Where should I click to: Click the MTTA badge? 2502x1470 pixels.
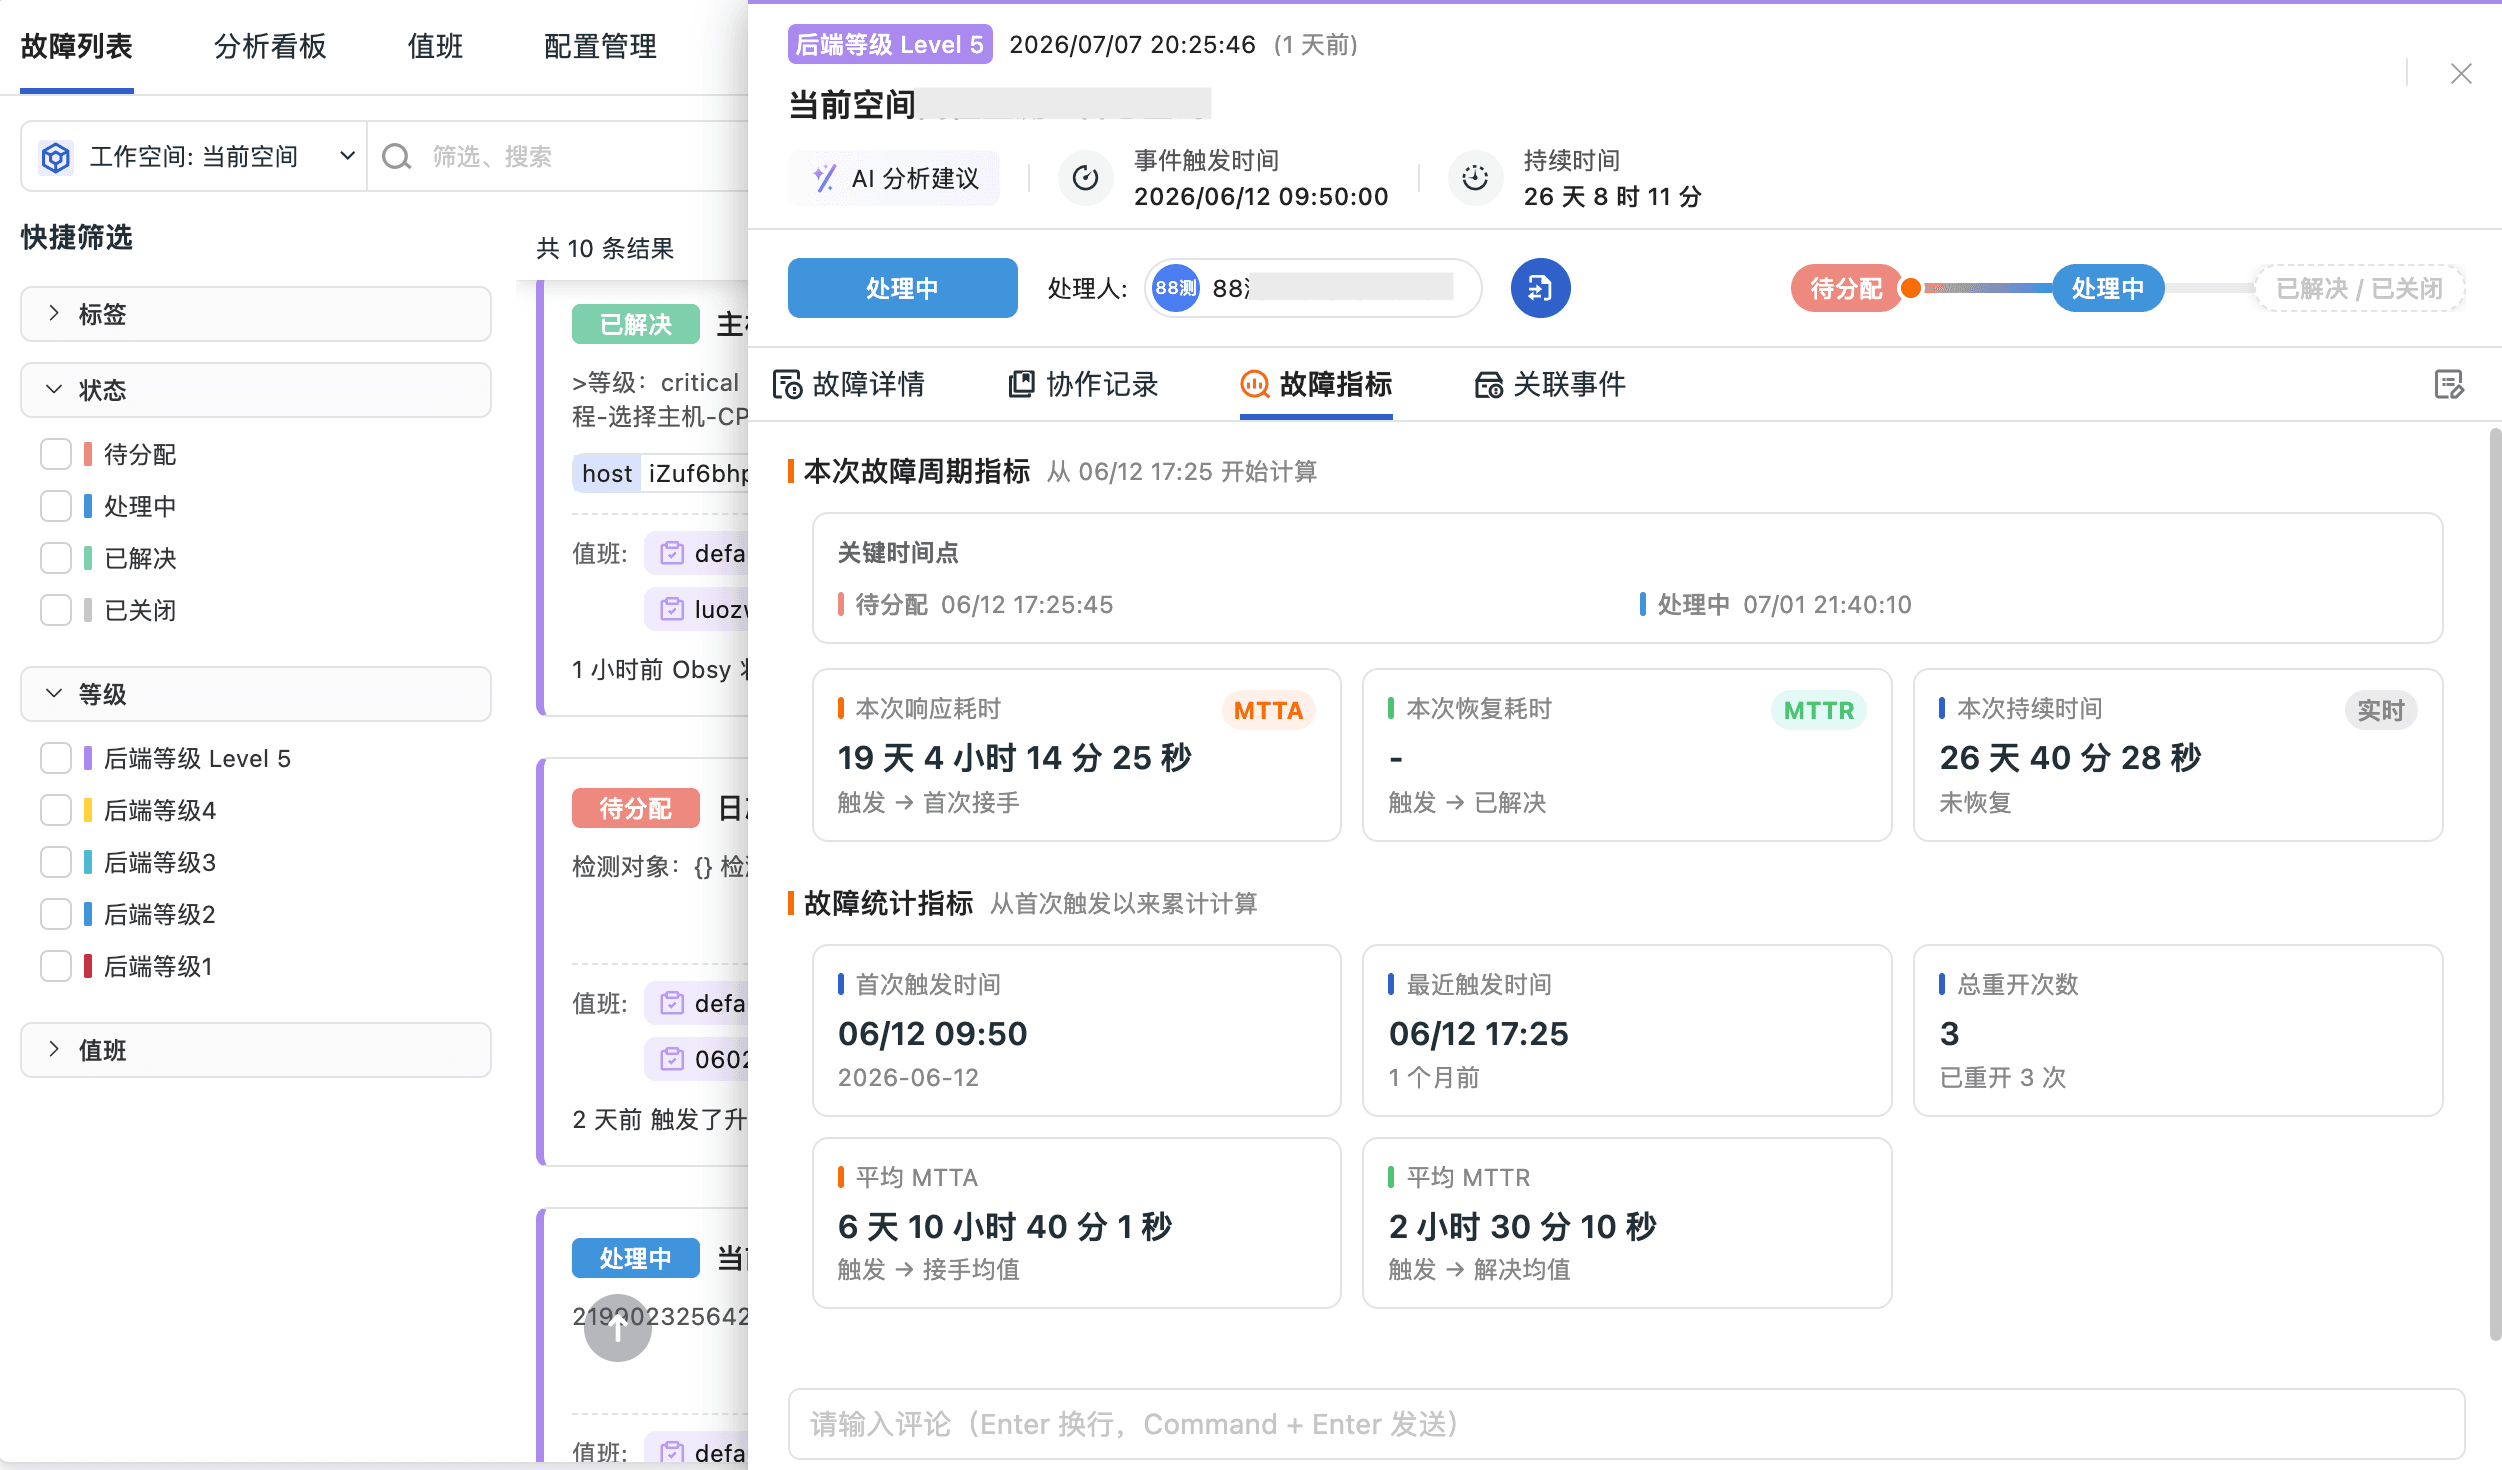click(1268, 710)
